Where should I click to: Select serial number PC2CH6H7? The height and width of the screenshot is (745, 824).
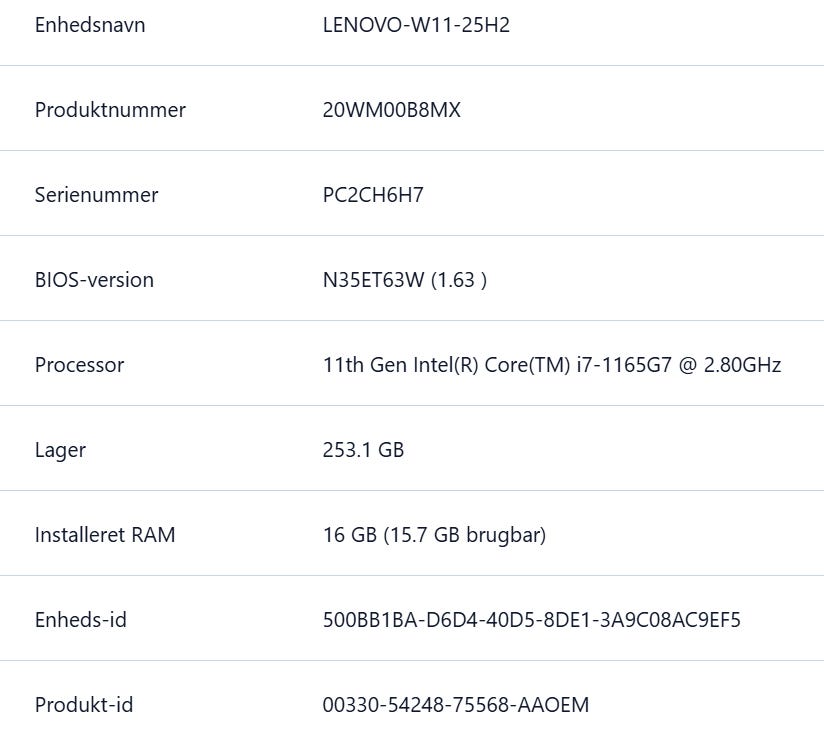(373, 195)
